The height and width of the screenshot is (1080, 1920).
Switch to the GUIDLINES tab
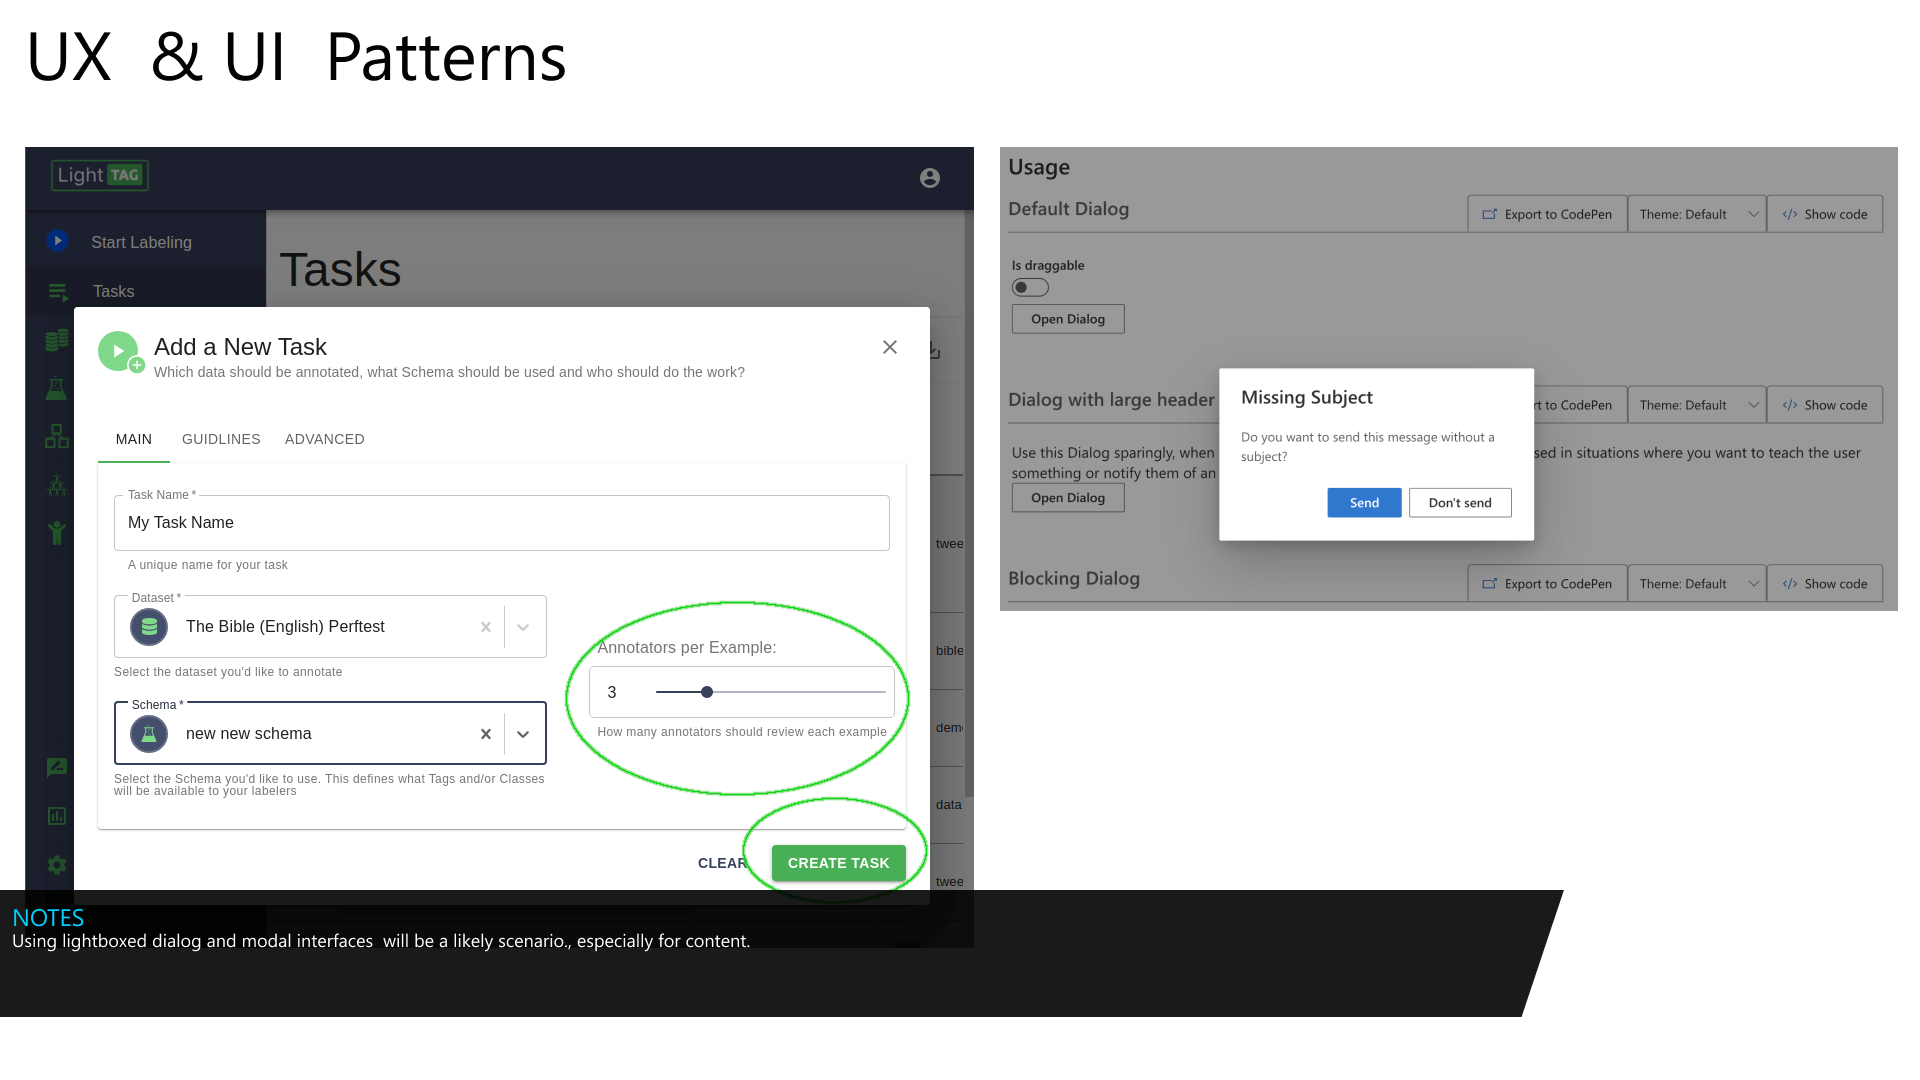click(x=221, y=439)
